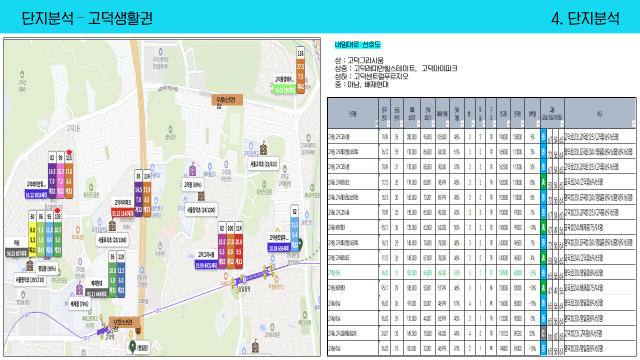Open the filter arrow on the grade column header

pyautogui.click(x=562, y=124)
